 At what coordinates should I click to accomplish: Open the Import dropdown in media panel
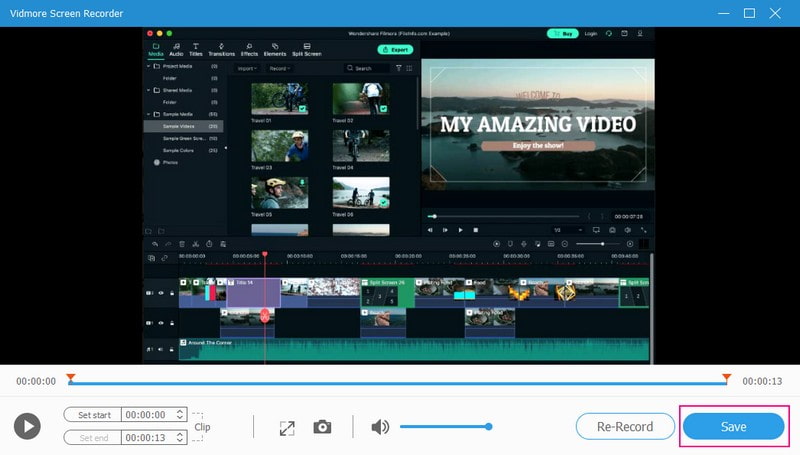246,68
